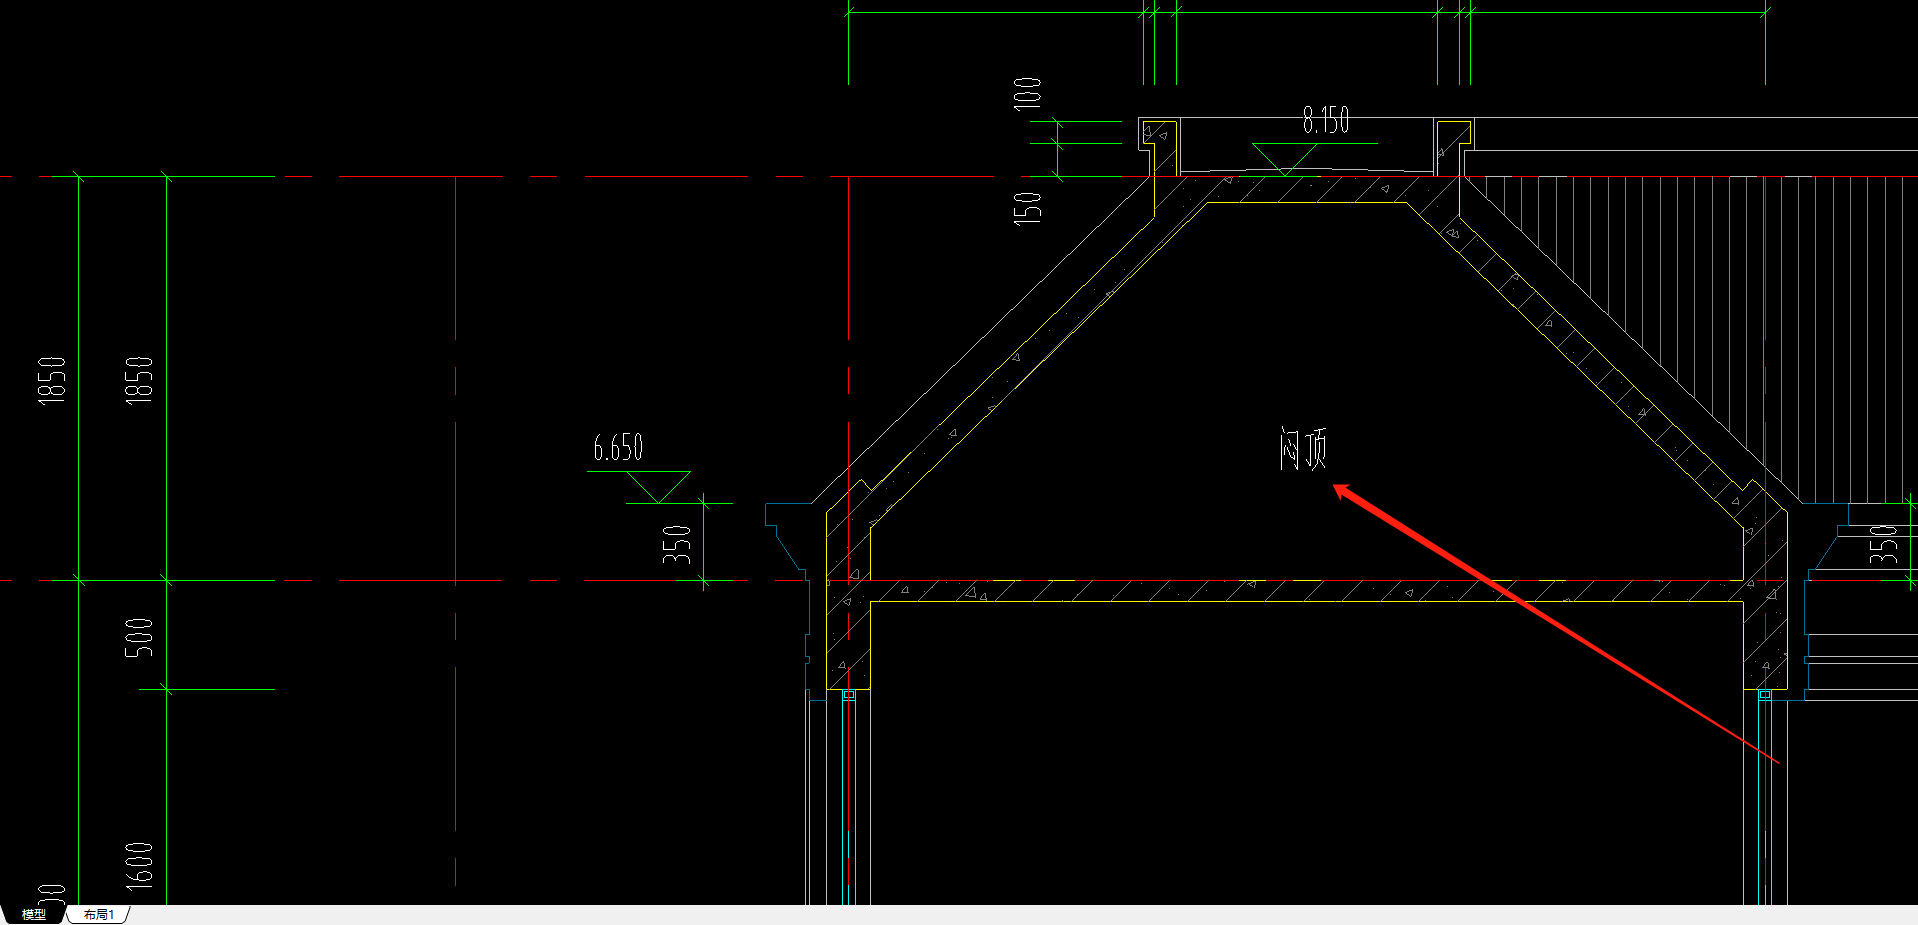1918x925 pixels.
Task: Pick the 350 dimension at right eave
Action: click(1883, 545)
